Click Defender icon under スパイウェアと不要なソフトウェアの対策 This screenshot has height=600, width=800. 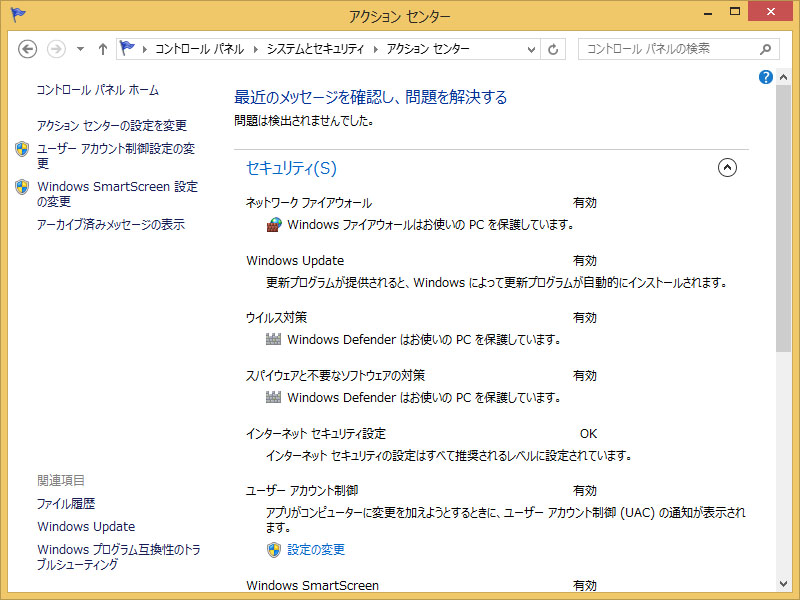tap(273, 397)
